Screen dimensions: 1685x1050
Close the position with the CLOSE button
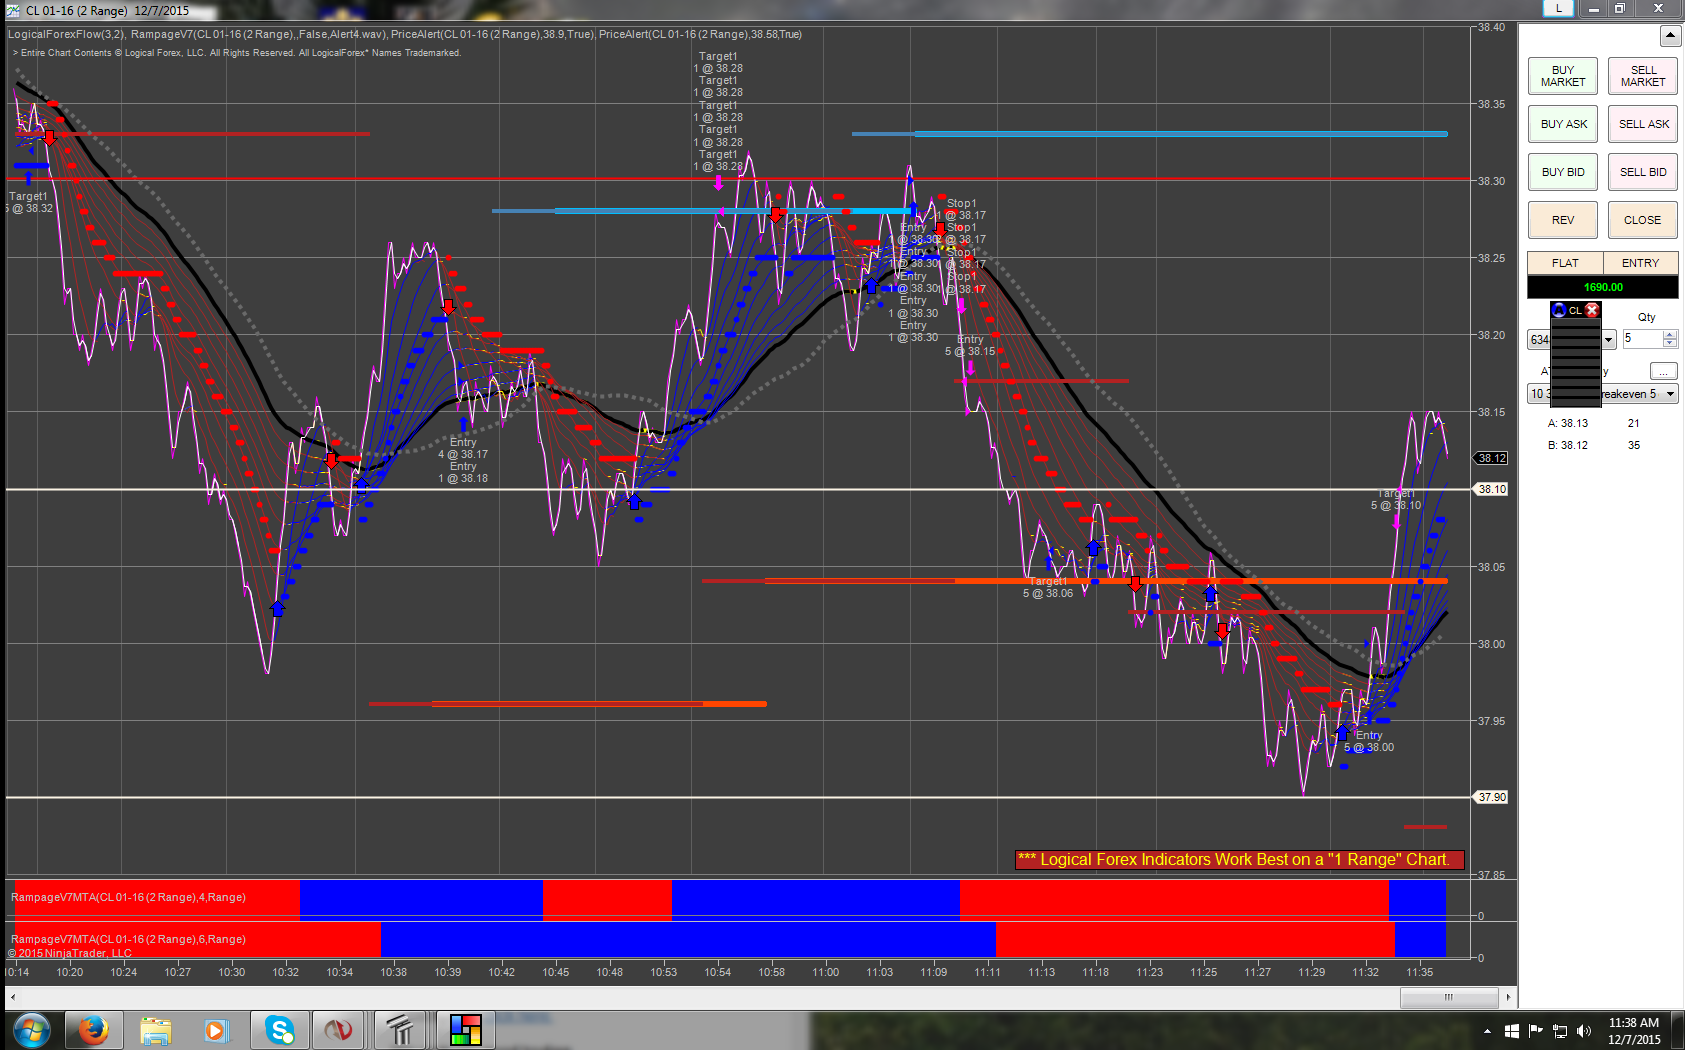tap(1643, 220)
